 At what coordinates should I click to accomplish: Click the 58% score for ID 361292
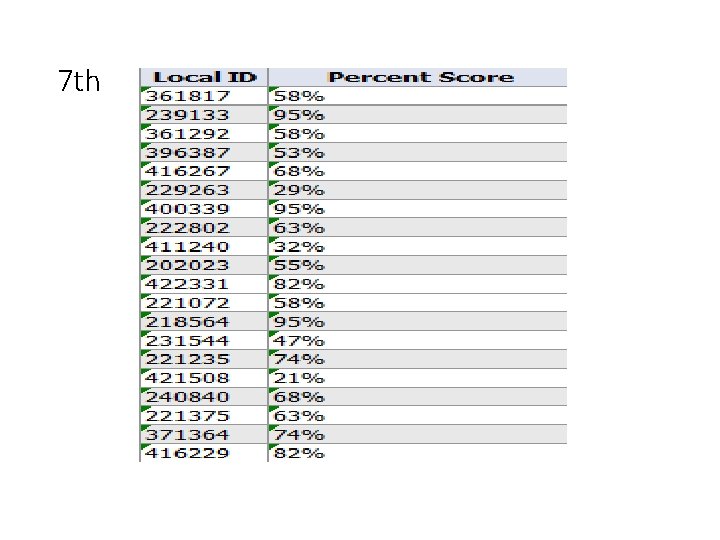pyautogui.click(x=418, y=134)
